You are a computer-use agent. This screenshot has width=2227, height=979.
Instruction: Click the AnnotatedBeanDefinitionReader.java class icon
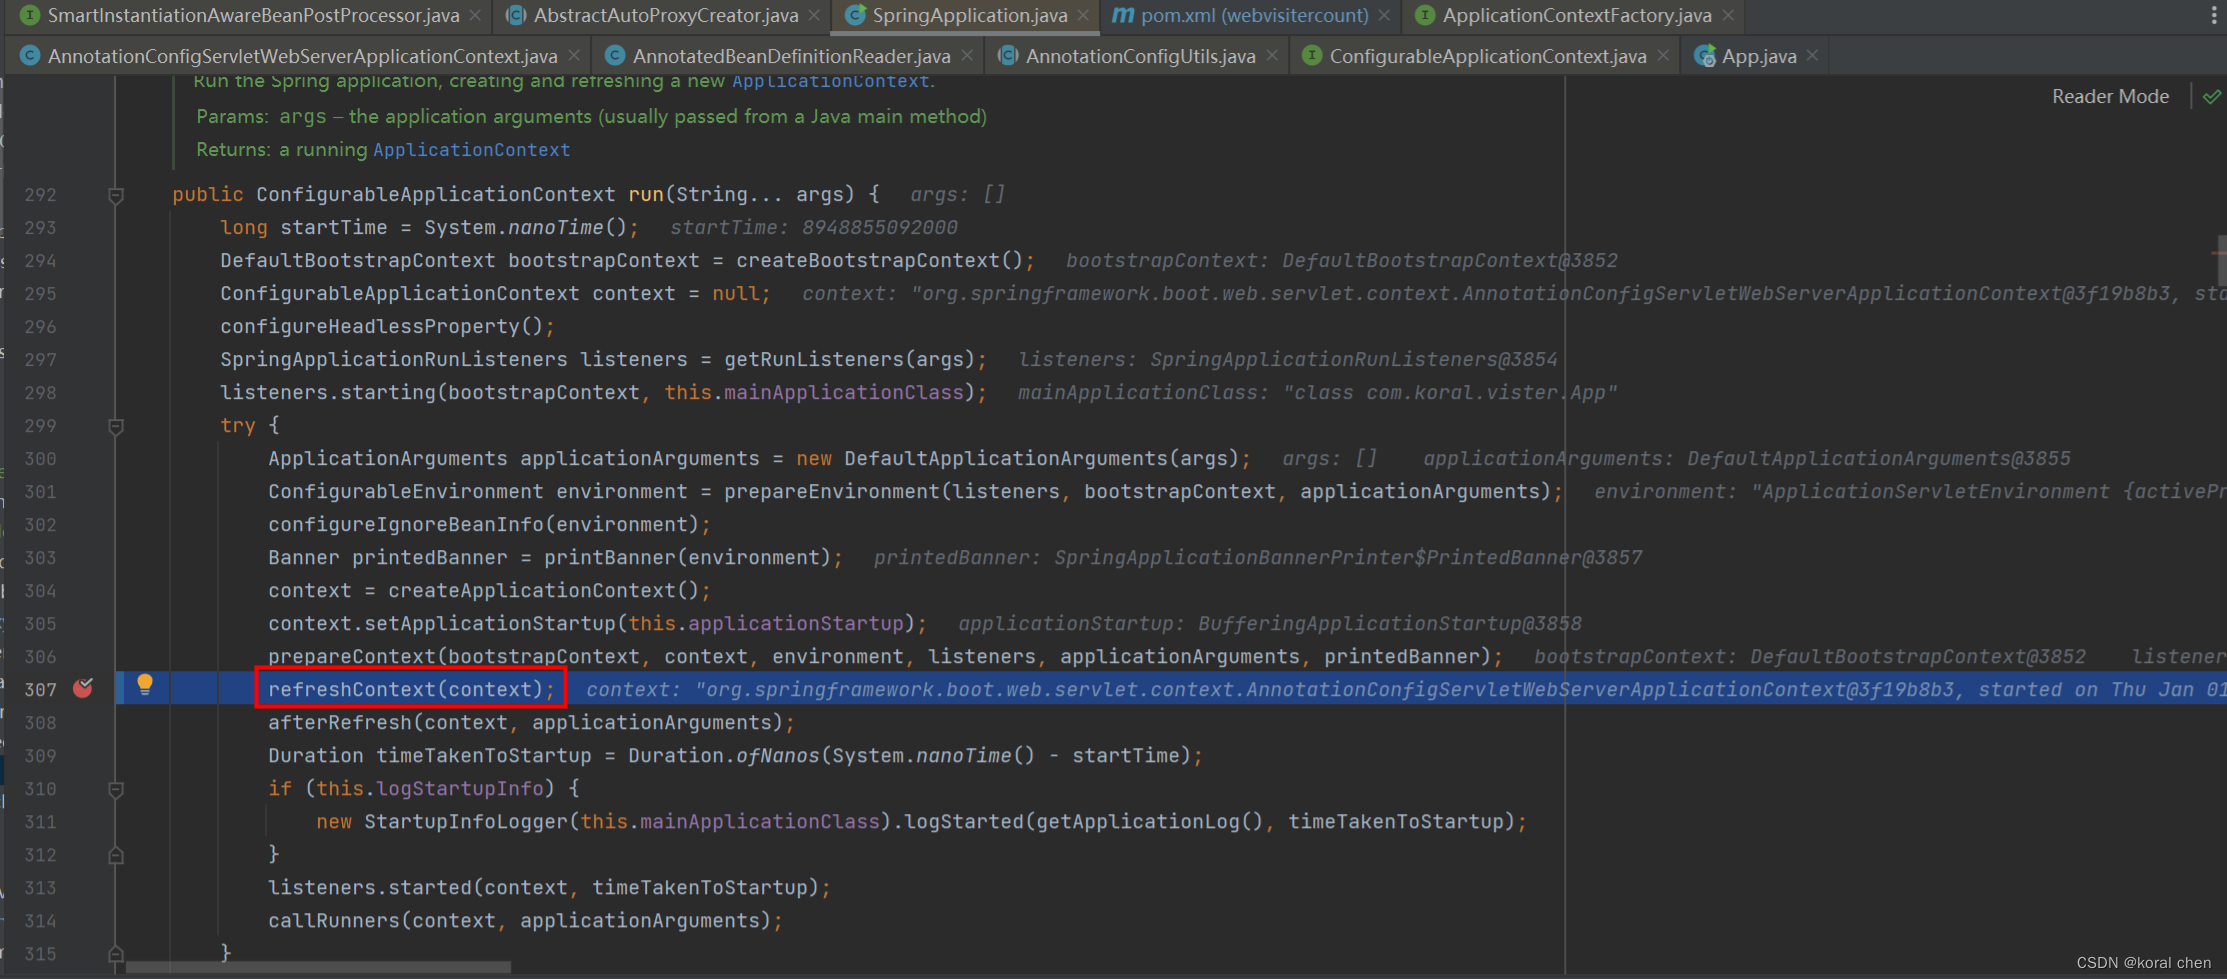coord(615,56)
